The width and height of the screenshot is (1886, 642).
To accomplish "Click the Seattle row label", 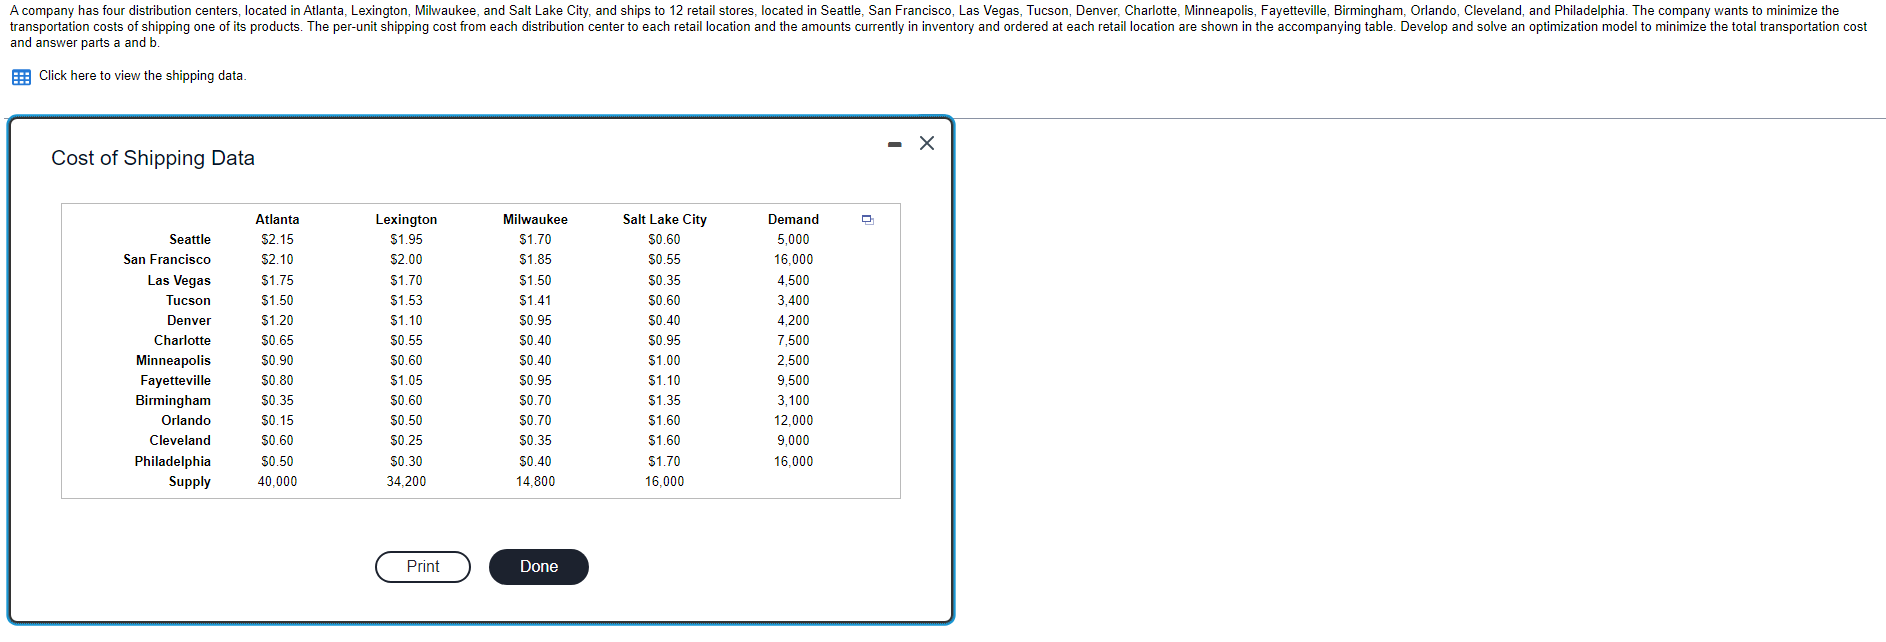I will 190,240.
